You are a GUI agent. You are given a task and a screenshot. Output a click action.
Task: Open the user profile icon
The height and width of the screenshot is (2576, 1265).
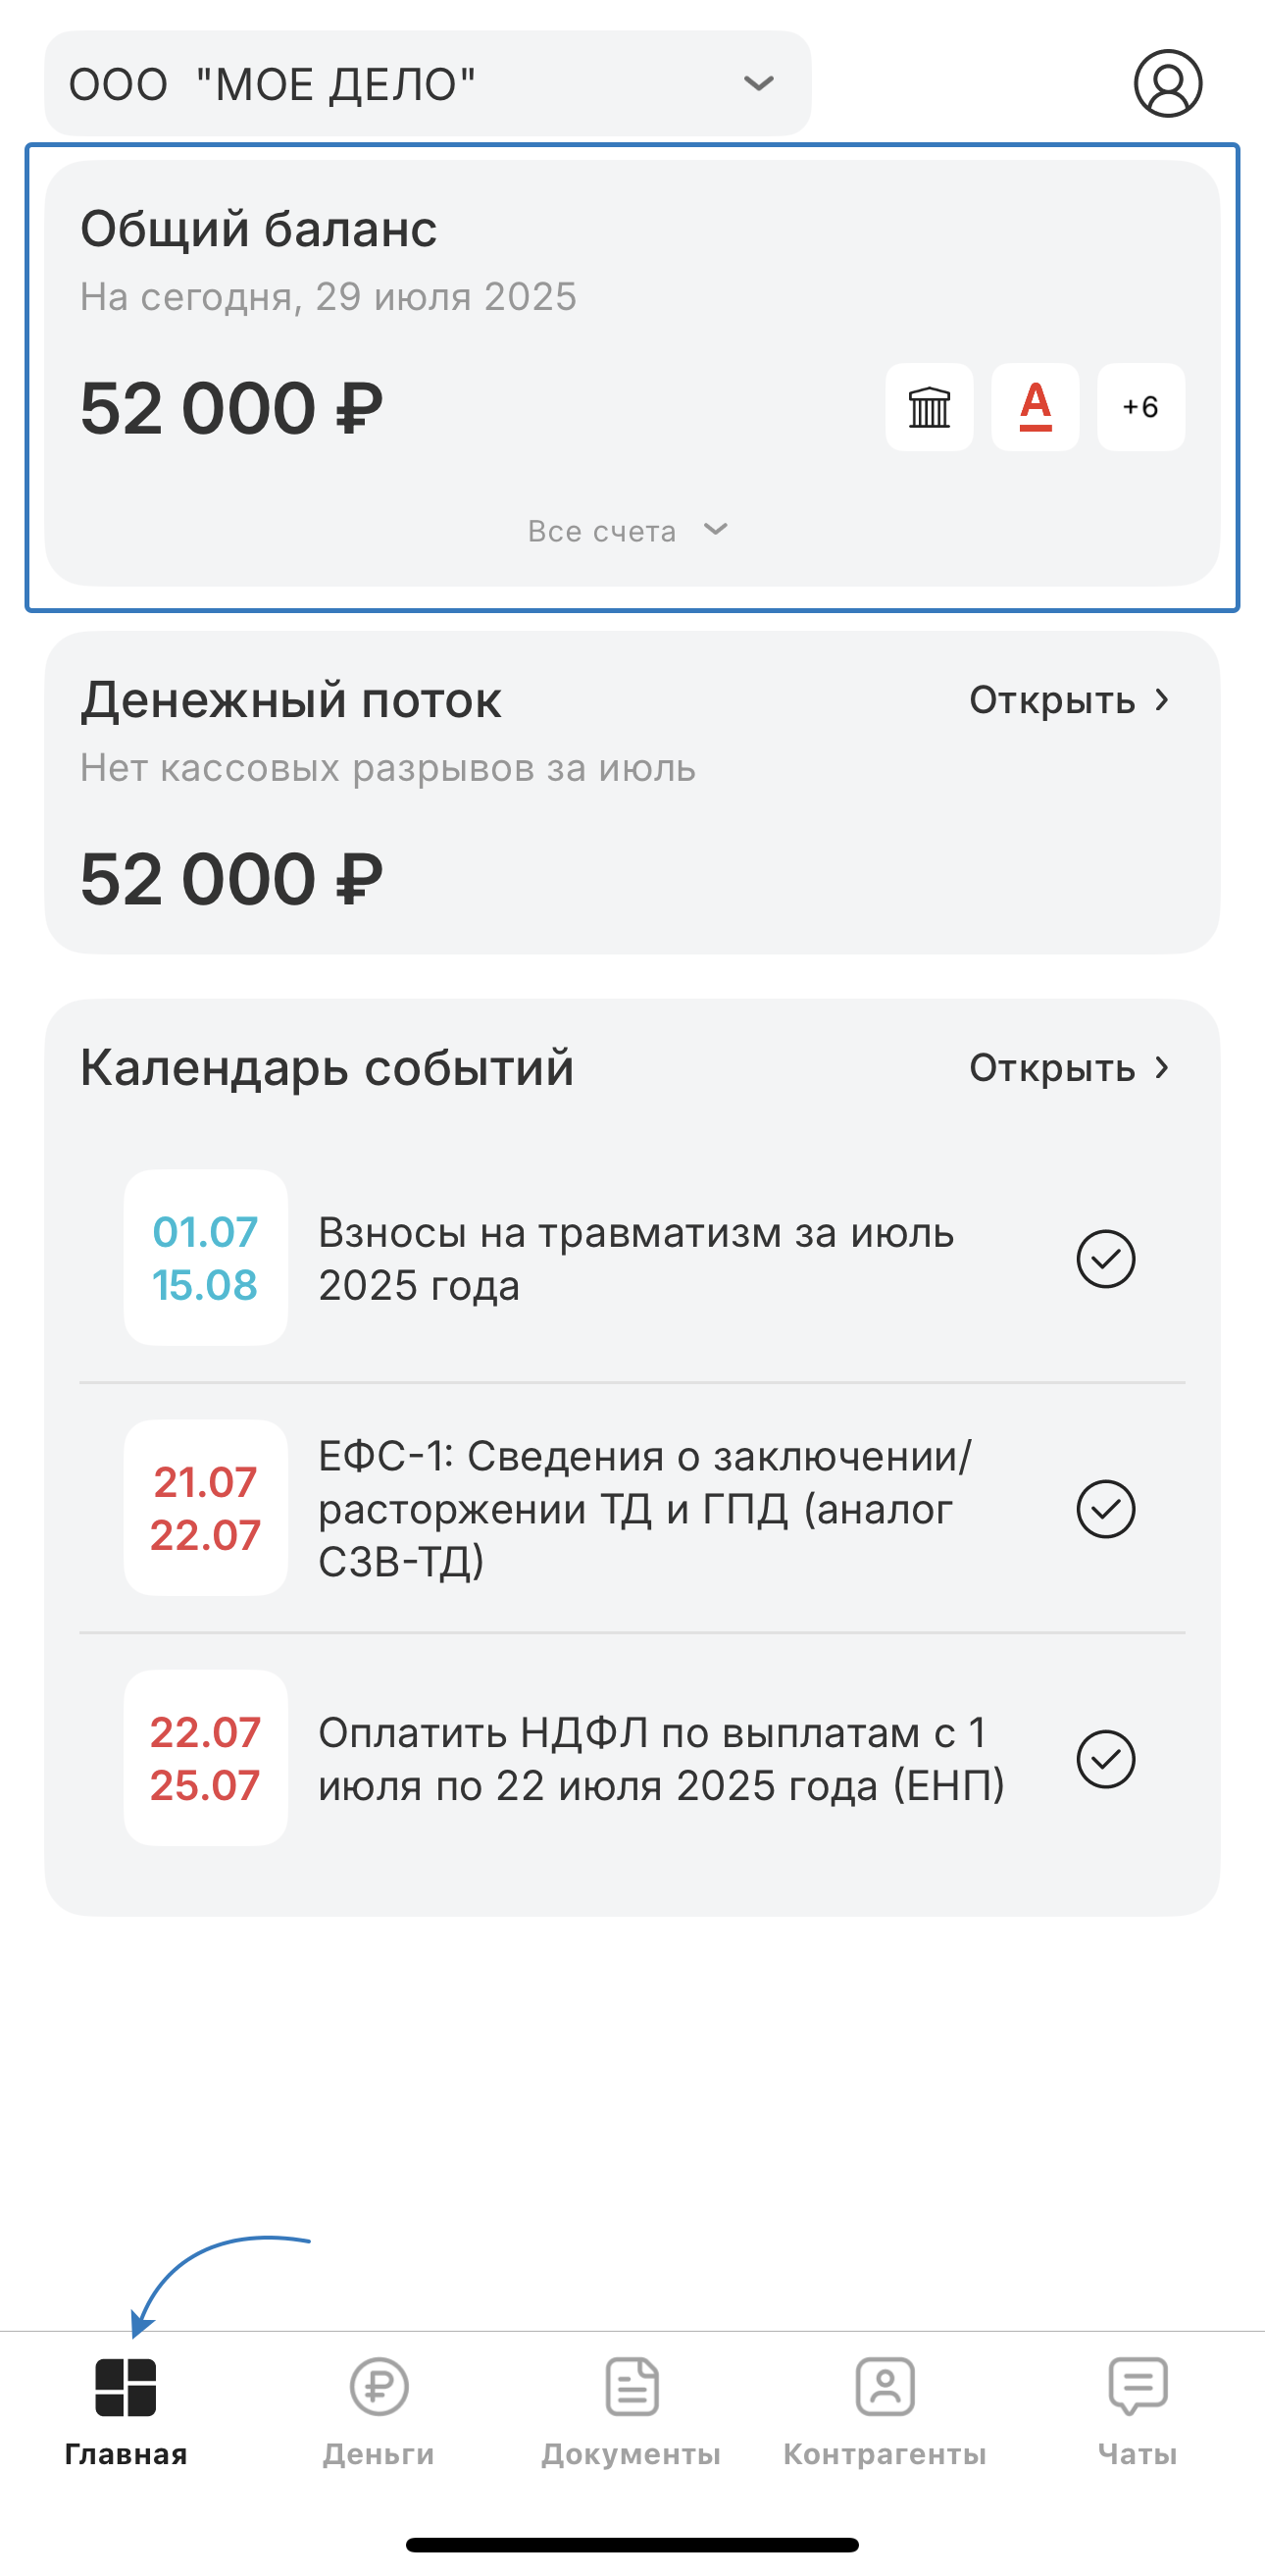[x=1167, y=83]
